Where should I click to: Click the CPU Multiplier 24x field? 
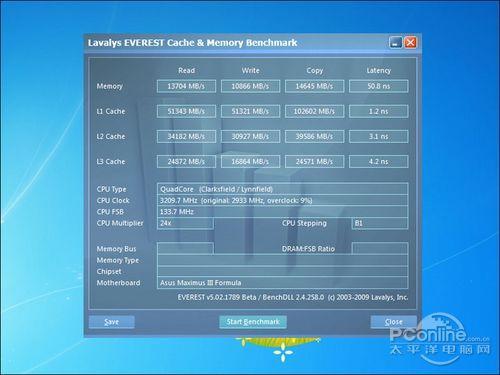click(185, 223)
